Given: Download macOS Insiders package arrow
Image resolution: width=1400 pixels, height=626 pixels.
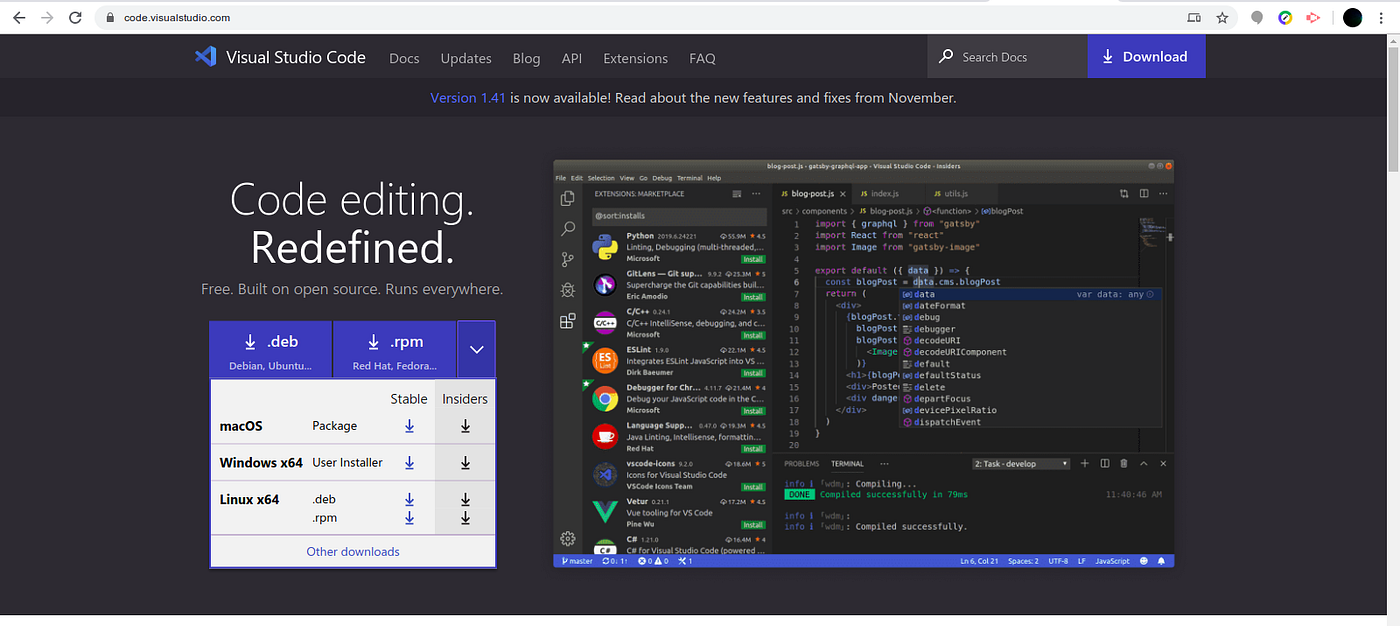Looking at the screenshot, I should (x=465, y=426).
